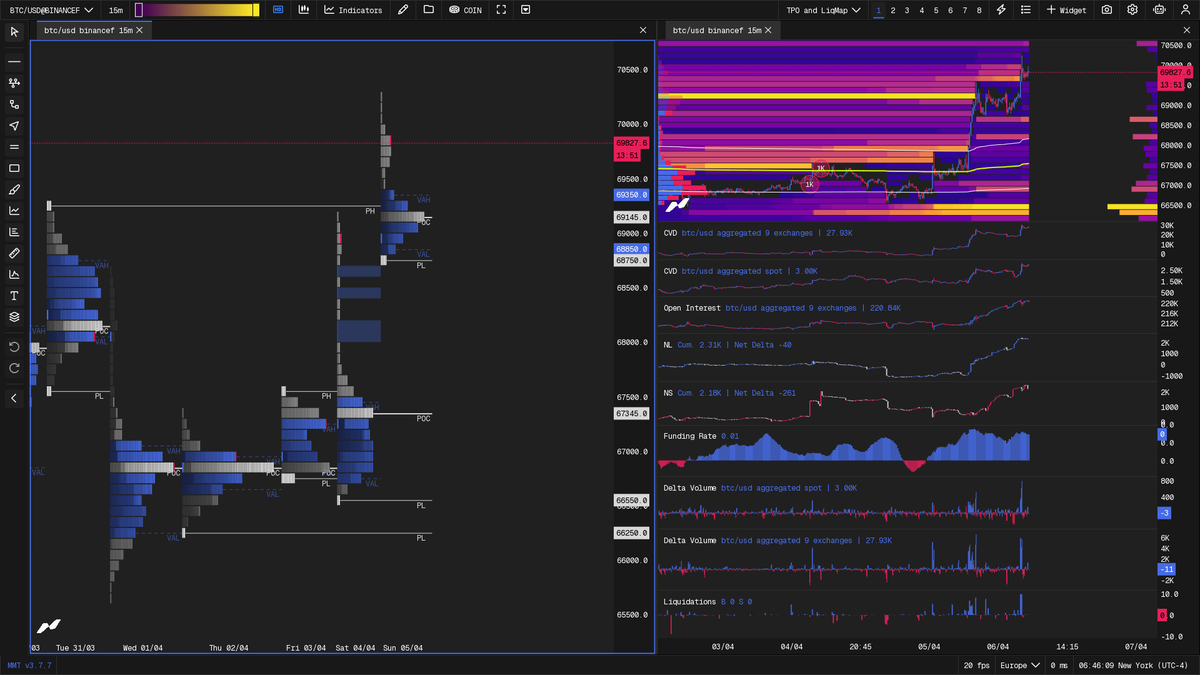Switch to workspace 4
The width and height of the screenshot is (1200, 675).
[x=922, y=10]
